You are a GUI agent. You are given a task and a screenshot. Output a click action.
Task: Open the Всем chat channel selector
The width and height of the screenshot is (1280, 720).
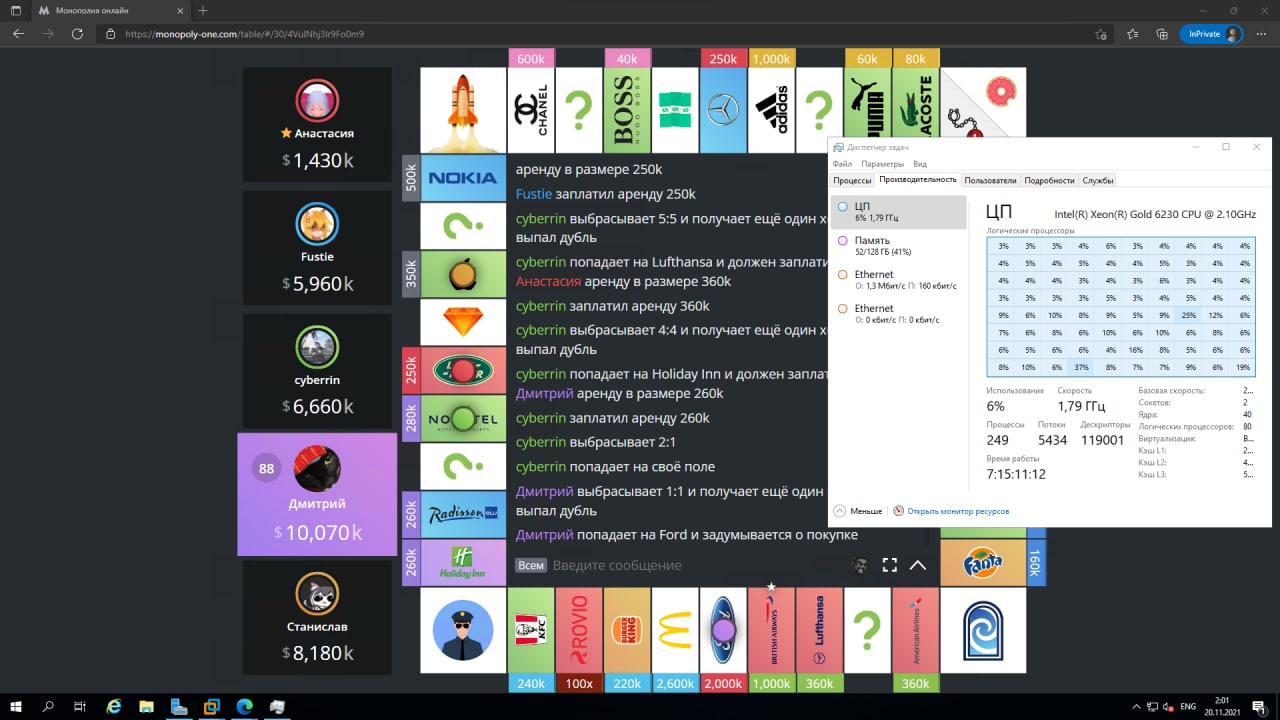click(x=531, y=565)
